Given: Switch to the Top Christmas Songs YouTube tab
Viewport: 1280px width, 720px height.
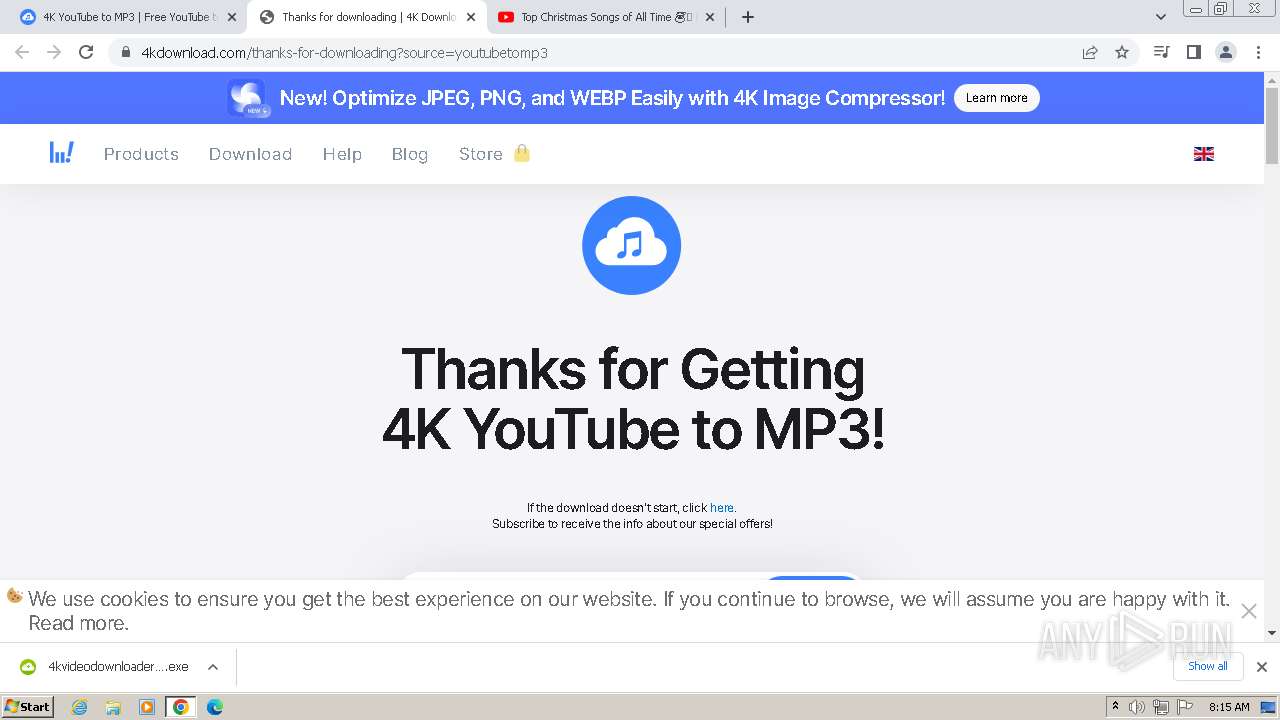Looking at the screenshot, I should point(606,17).
